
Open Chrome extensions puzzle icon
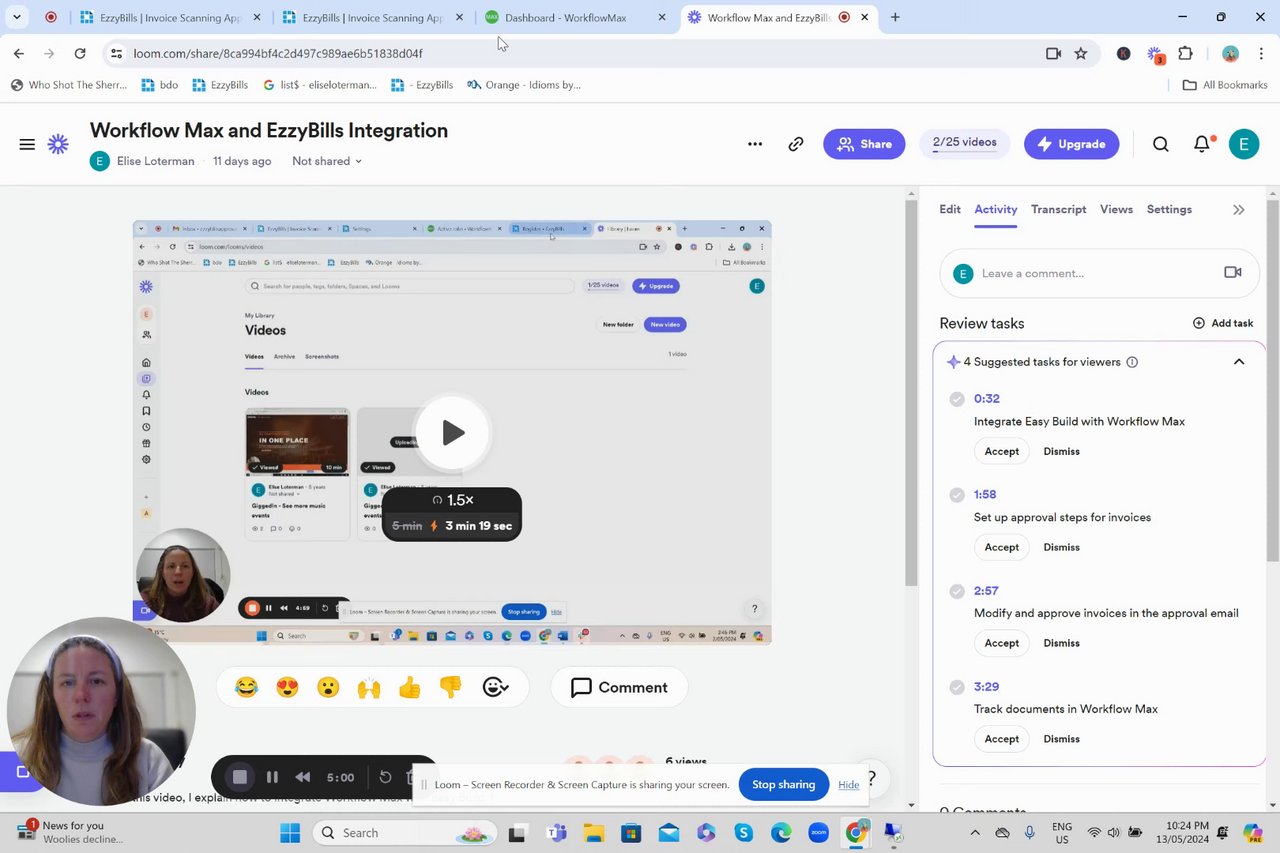(x=1186, y=53)
